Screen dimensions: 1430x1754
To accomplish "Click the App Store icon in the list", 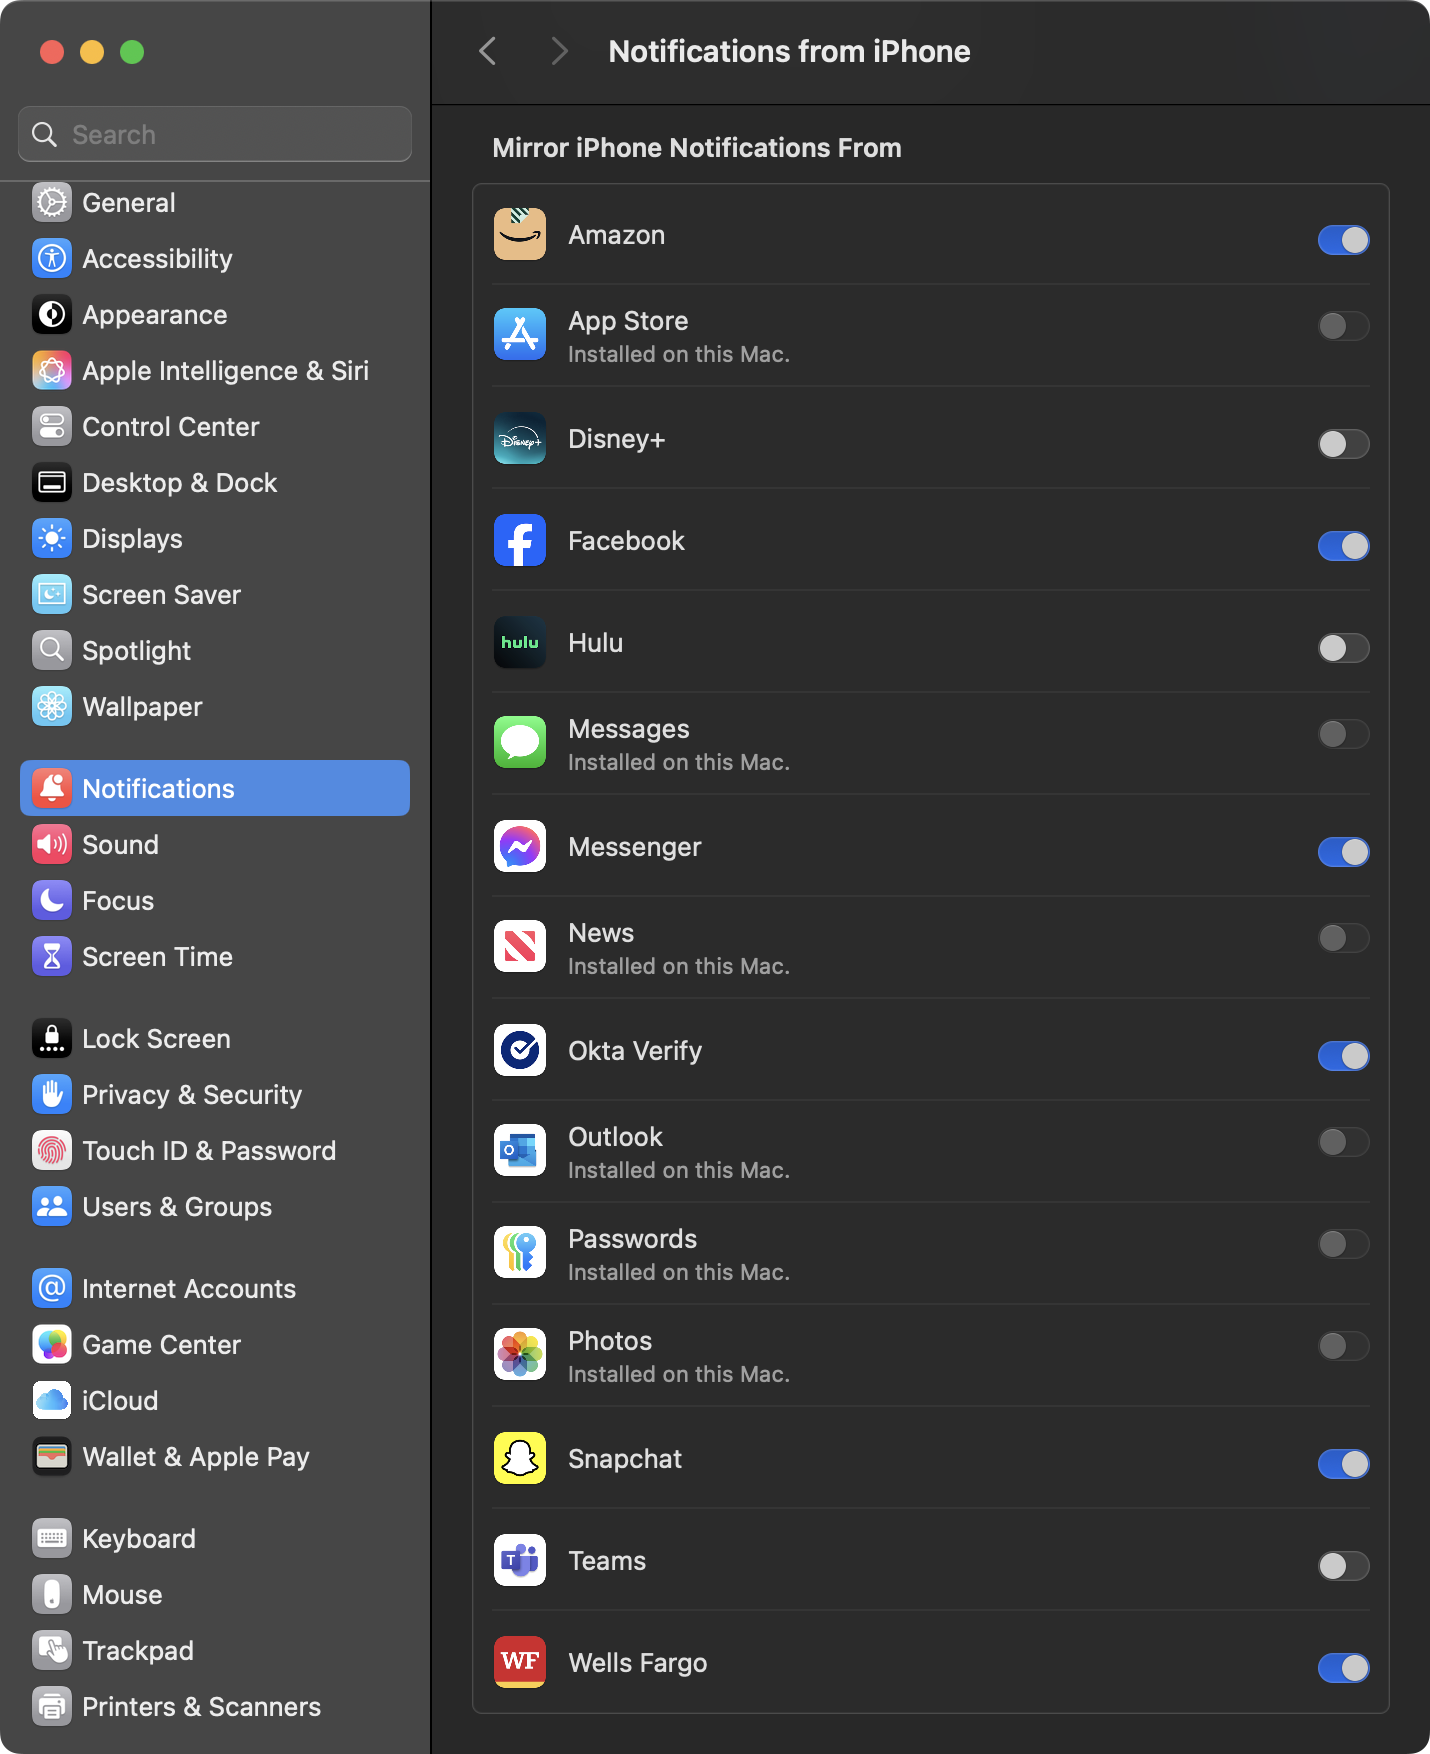I will pyautogui.click(x=520, y=334).
